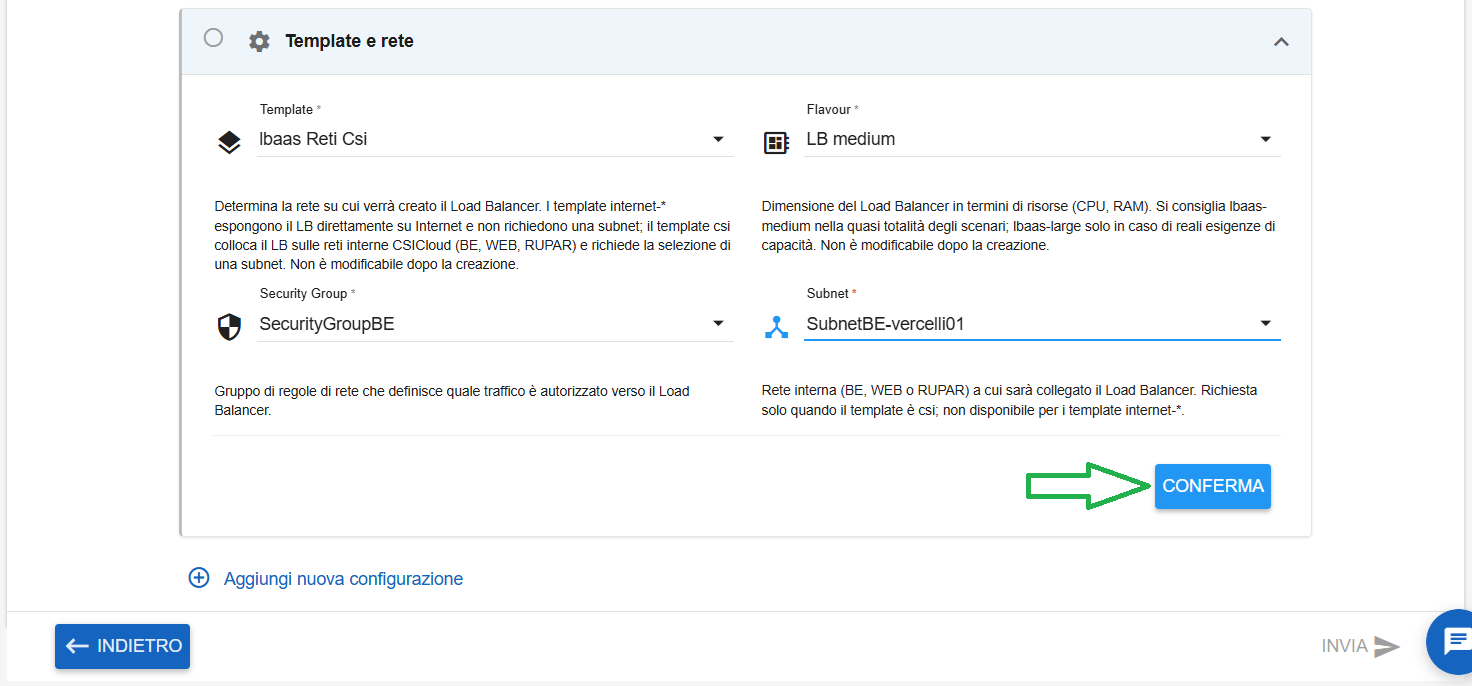The image size is (1472, 686).
Task: Click the layers icon next to Template field
Action: click(229, 142)
